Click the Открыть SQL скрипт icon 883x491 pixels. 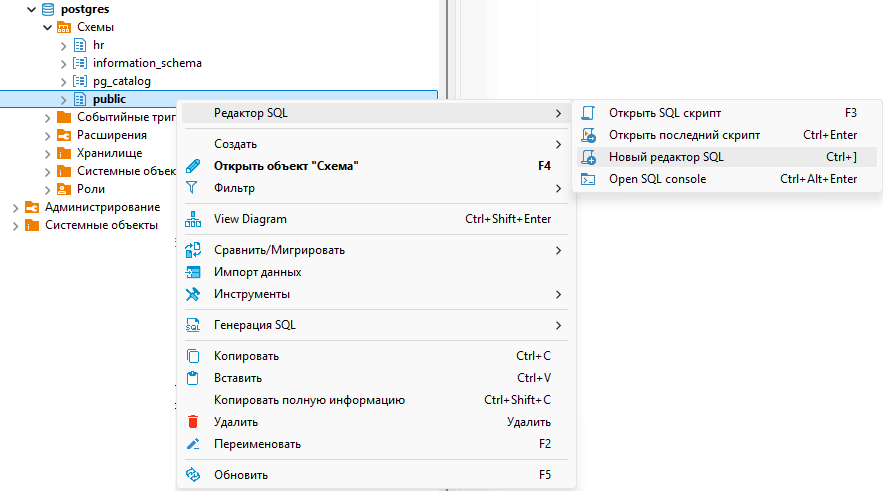[x=588, y=113]
